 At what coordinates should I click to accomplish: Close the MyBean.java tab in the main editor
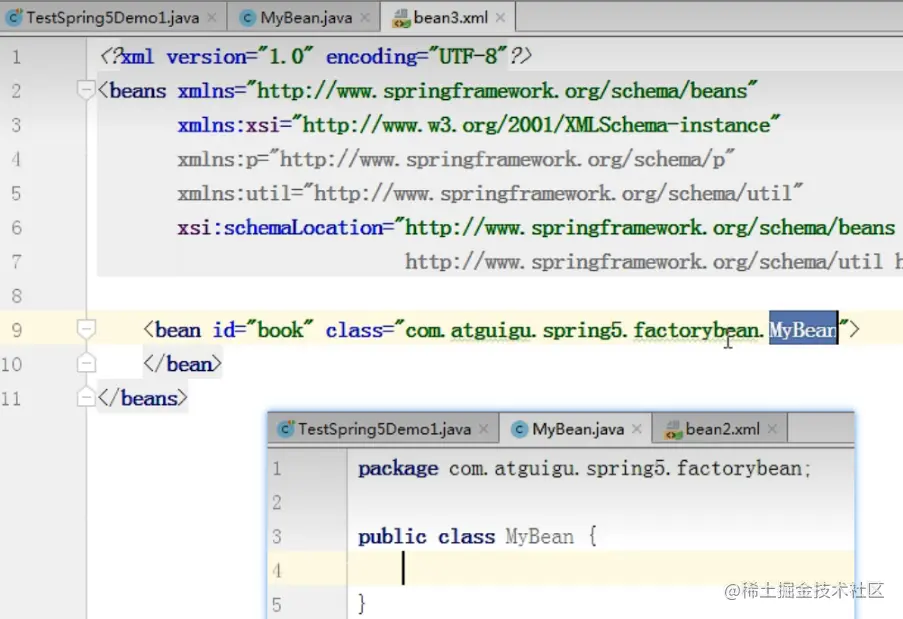(365, 18)
